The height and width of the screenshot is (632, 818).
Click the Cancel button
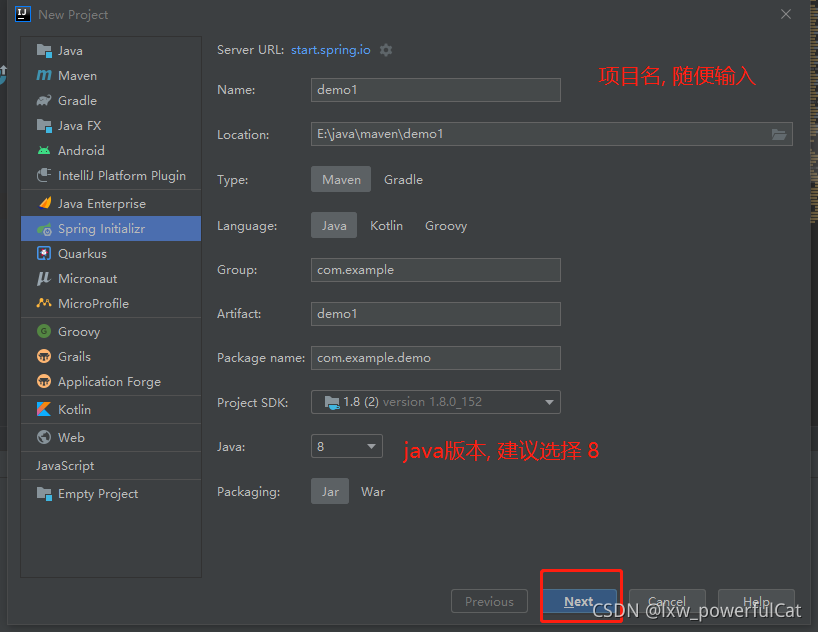(667, 601)
